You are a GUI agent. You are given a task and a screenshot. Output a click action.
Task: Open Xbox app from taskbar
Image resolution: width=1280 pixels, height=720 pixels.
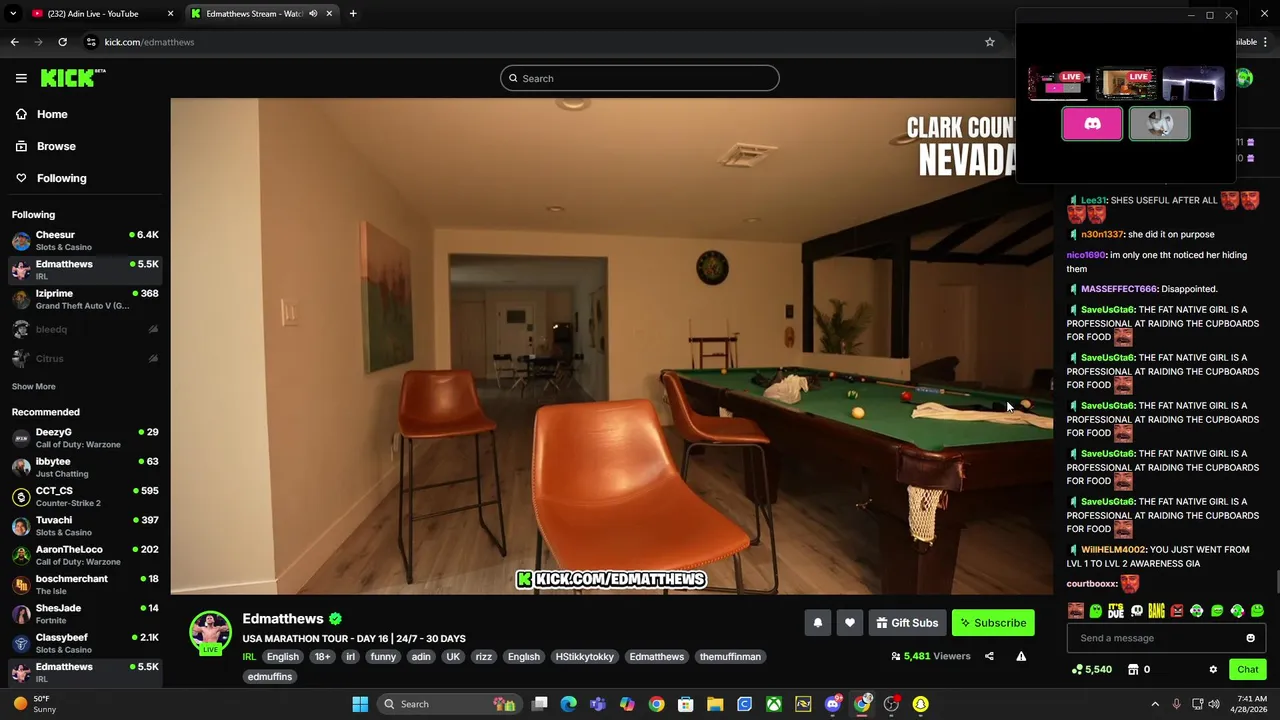point(774,704)
